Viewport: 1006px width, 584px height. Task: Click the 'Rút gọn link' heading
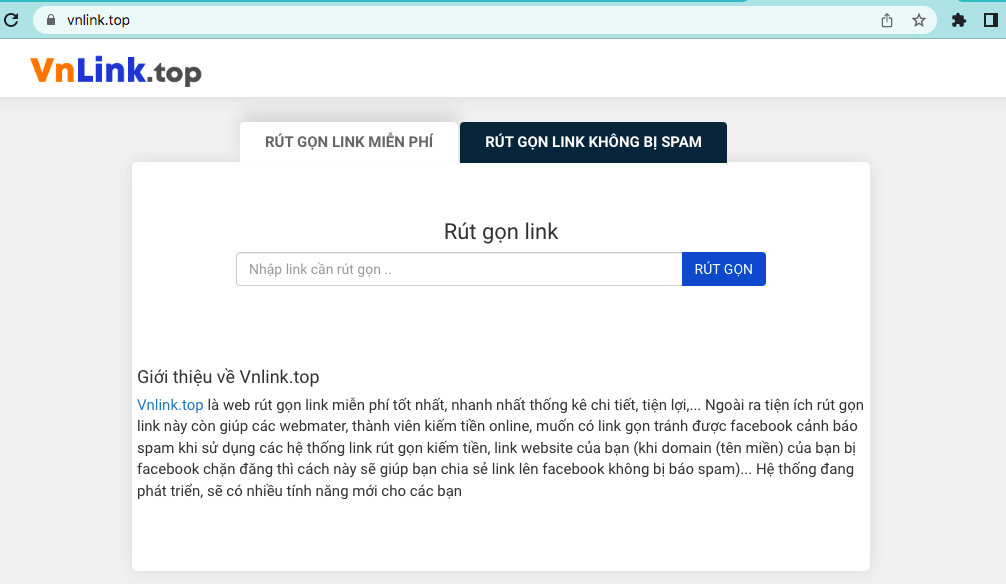click(501, 232)
